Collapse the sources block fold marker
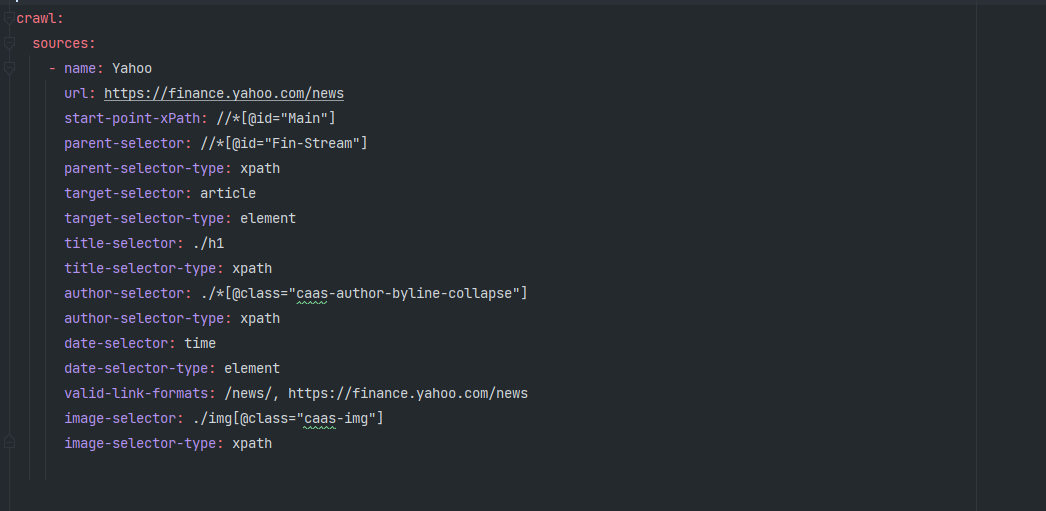The width and height of the screenshot is (1046, 511). click(x=9, y=43)
